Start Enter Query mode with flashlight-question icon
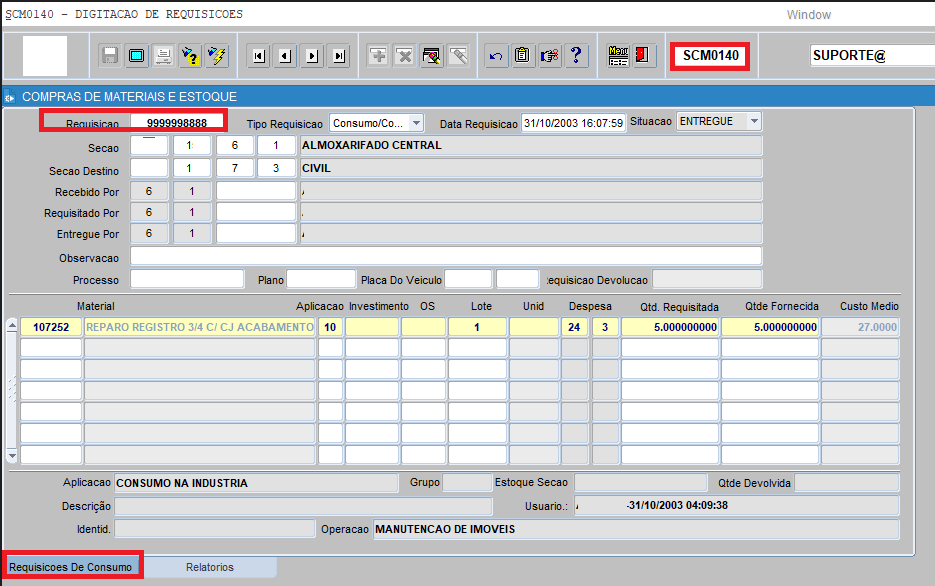The width and height of the screenshot is (935, 586). coord(190,56)
